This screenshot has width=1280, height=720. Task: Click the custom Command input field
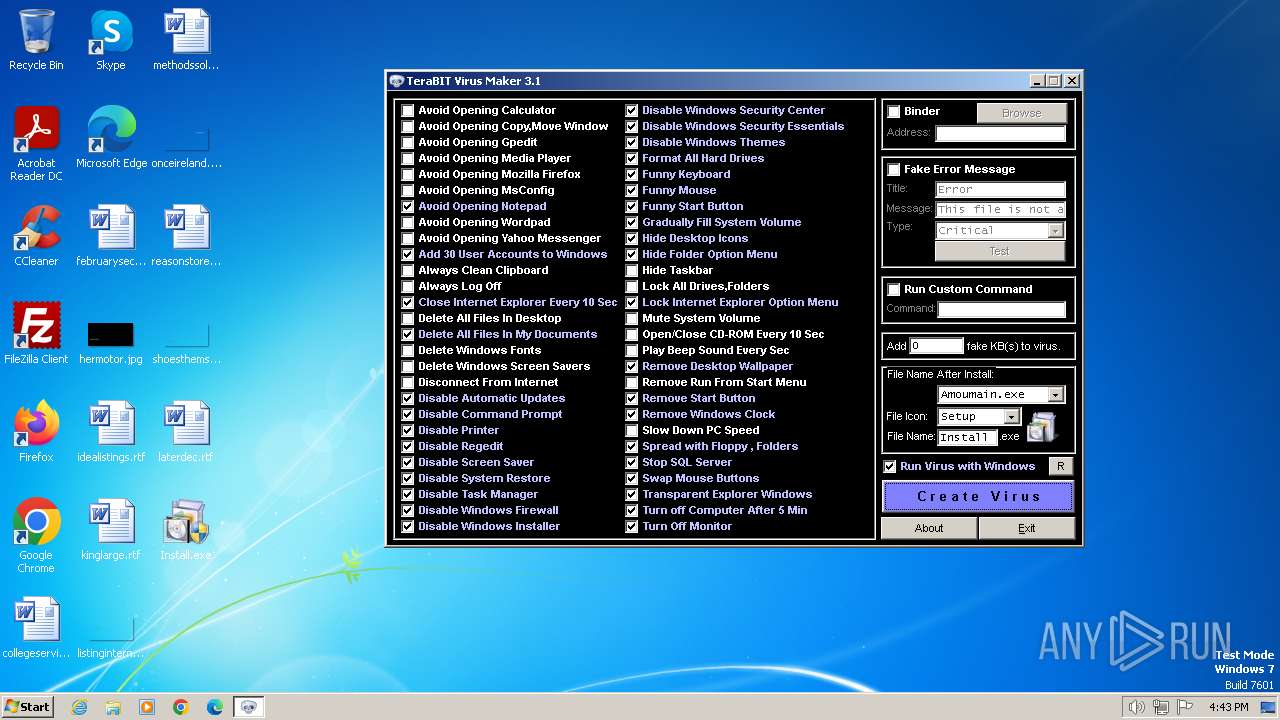(x=1002, y=309)
